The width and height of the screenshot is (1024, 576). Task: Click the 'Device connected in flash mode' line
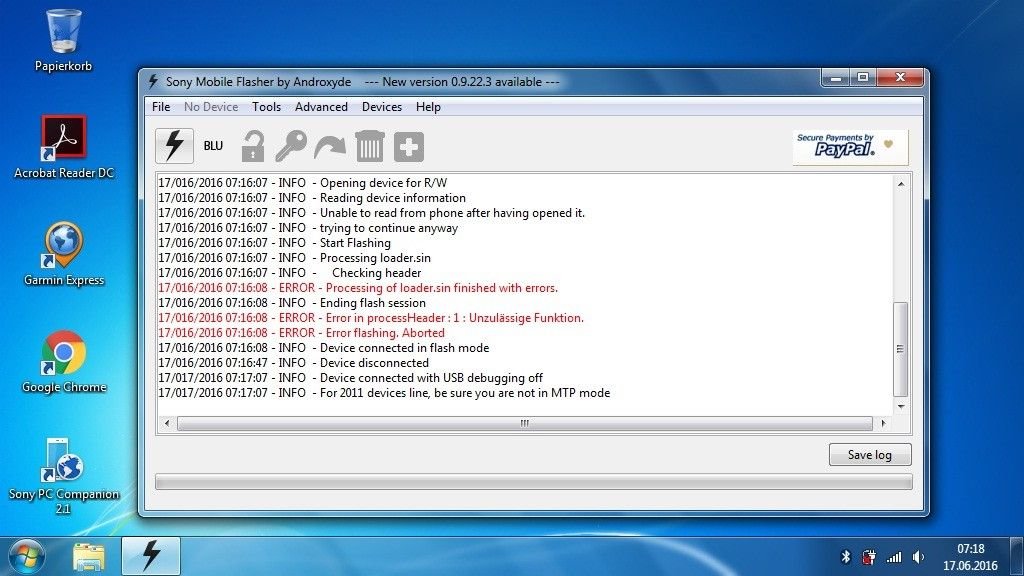[x=323, y=348]
